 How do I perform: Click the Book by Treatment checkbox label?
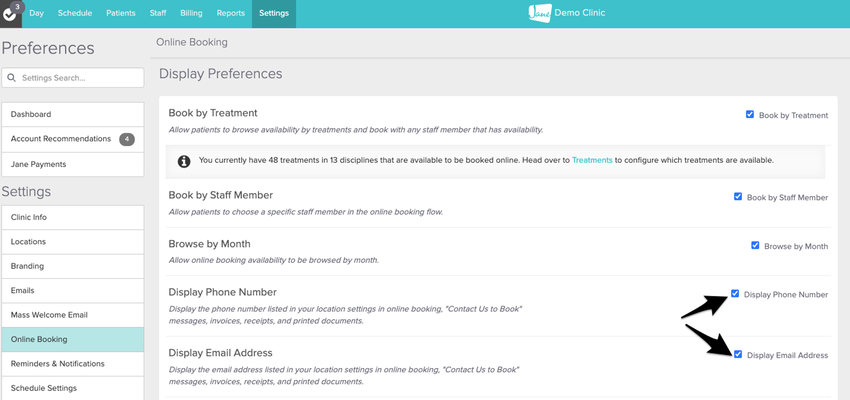(794, 115)
